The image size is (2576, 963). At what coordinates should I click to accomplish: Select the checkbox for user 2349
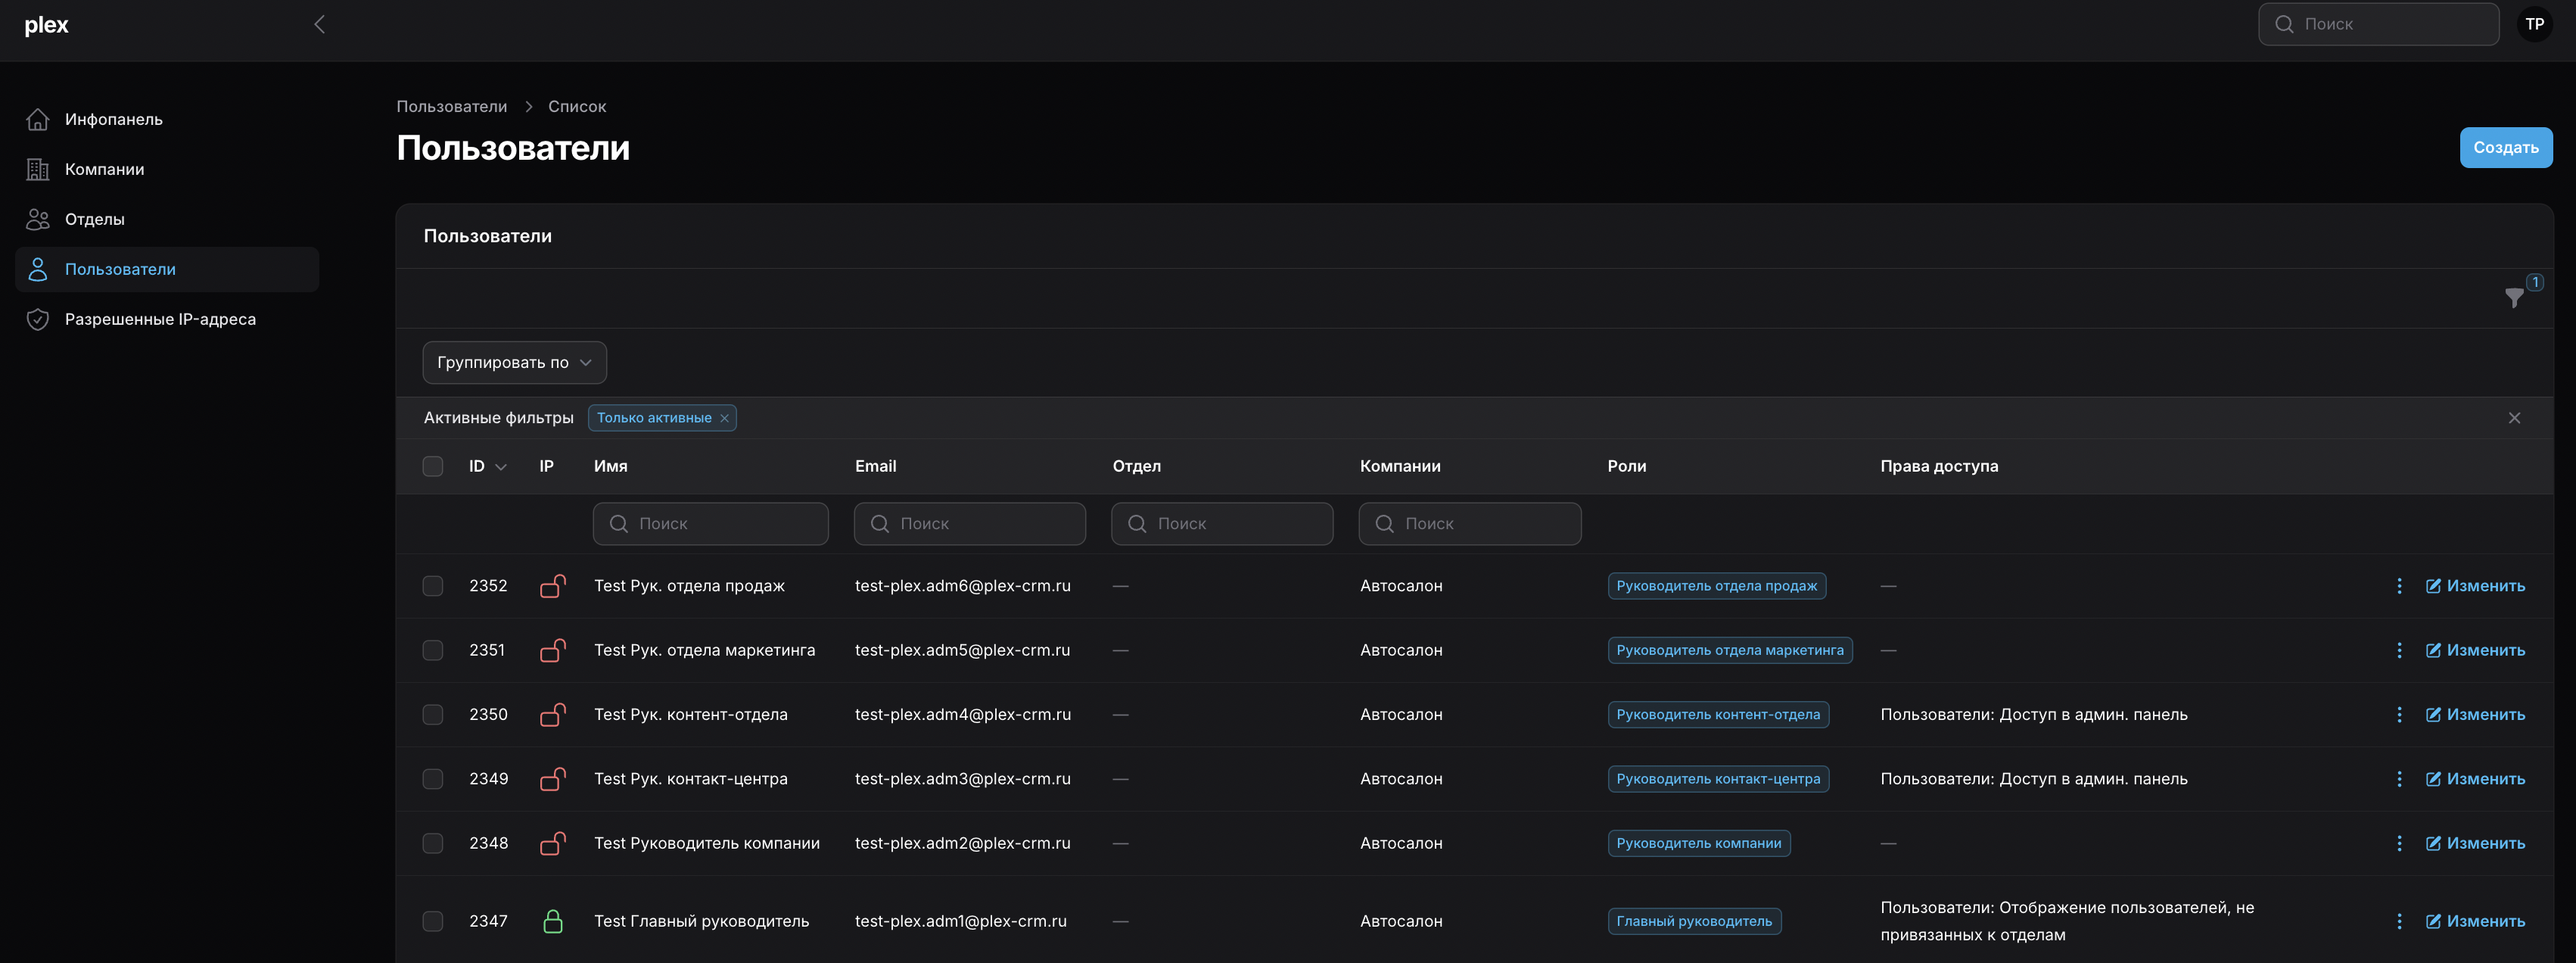point(433,779)
